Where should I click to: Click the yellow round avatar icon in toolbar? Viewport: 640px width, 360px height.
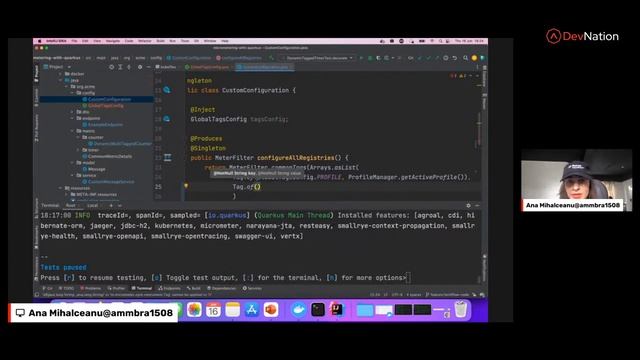pos(474,58)
